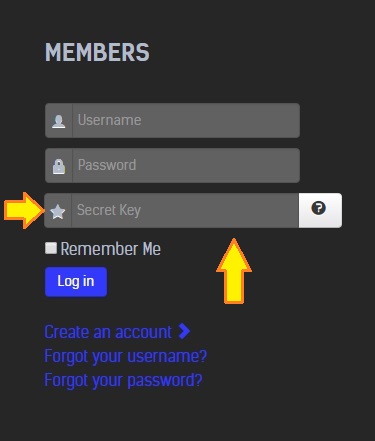Follow the Forgot your username? link
Image resolution: width=375 pixels, height=441 pixels.
tap(126, 356)
